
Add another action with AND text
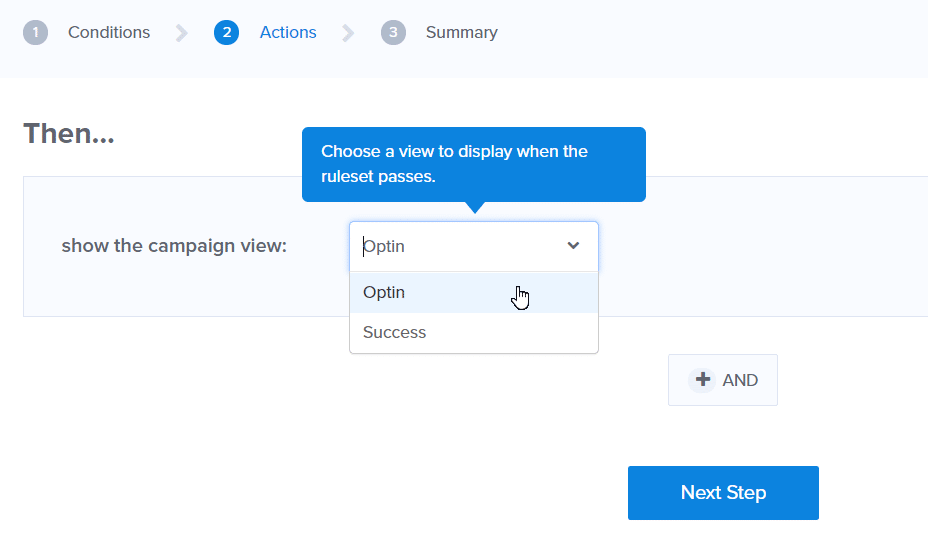click(x=740, y=380)
